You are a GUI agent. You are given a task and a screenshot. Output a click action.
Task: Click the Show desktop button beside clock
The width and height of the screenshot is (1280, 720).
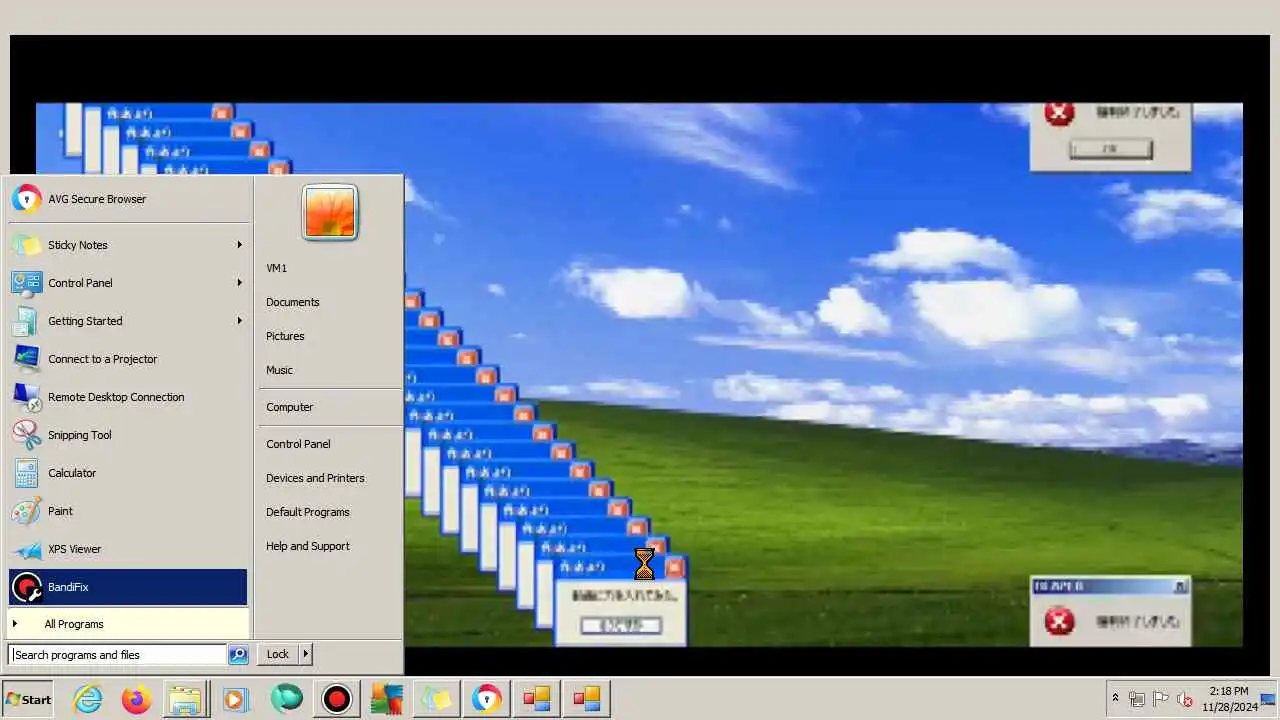(1270, 699)
